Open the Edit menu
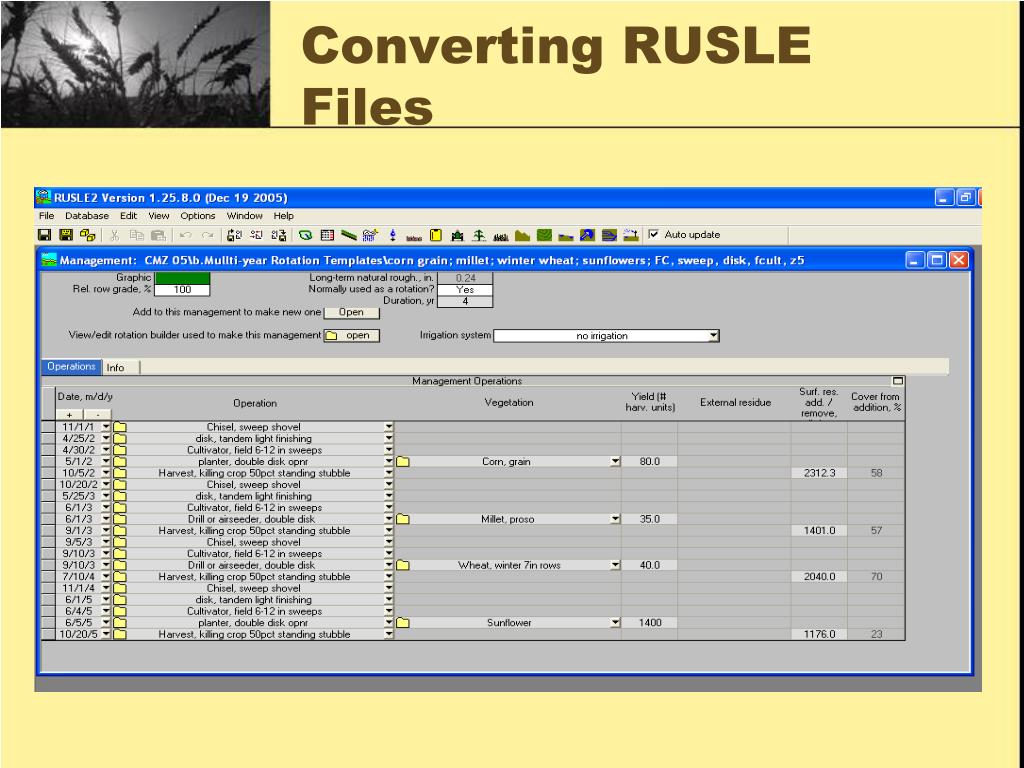 [x=129, y=216]
